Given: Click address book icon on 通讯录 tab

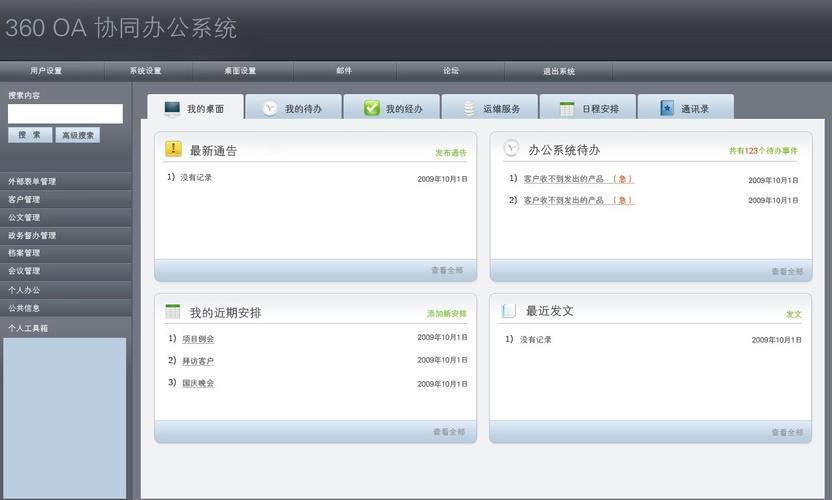Looking at the screenshot, I should 667,109.
